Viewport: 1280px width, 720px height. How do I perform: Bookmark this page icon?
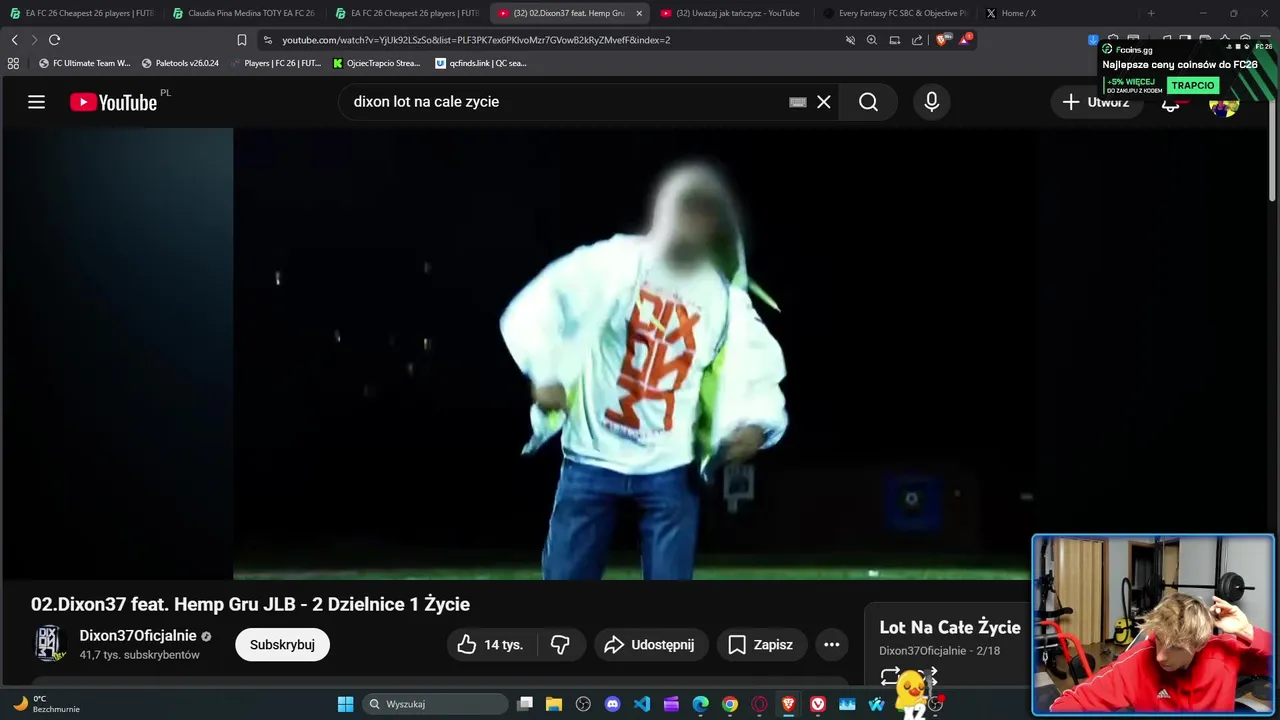pos(241,40)
